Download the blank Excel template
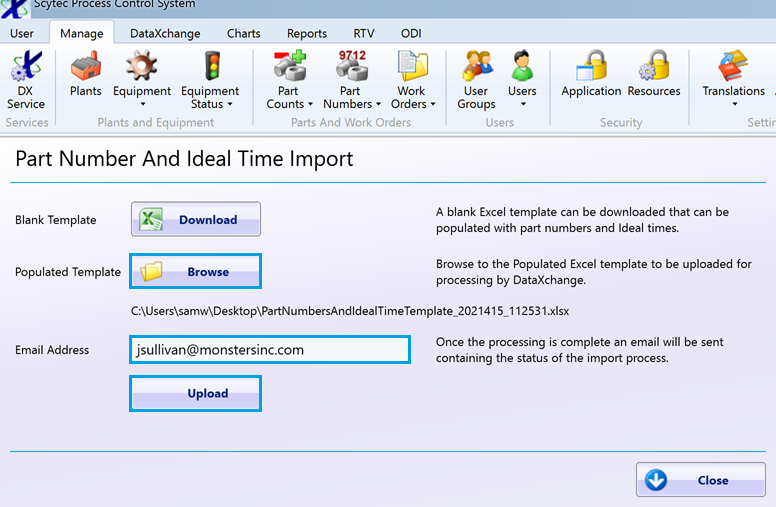776x507 pixels. (x=196, y=219)
